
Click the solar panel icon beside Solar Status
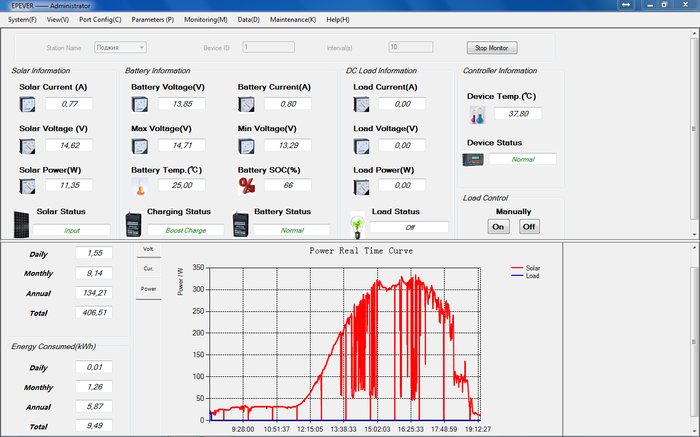click(x=21, y=222)
